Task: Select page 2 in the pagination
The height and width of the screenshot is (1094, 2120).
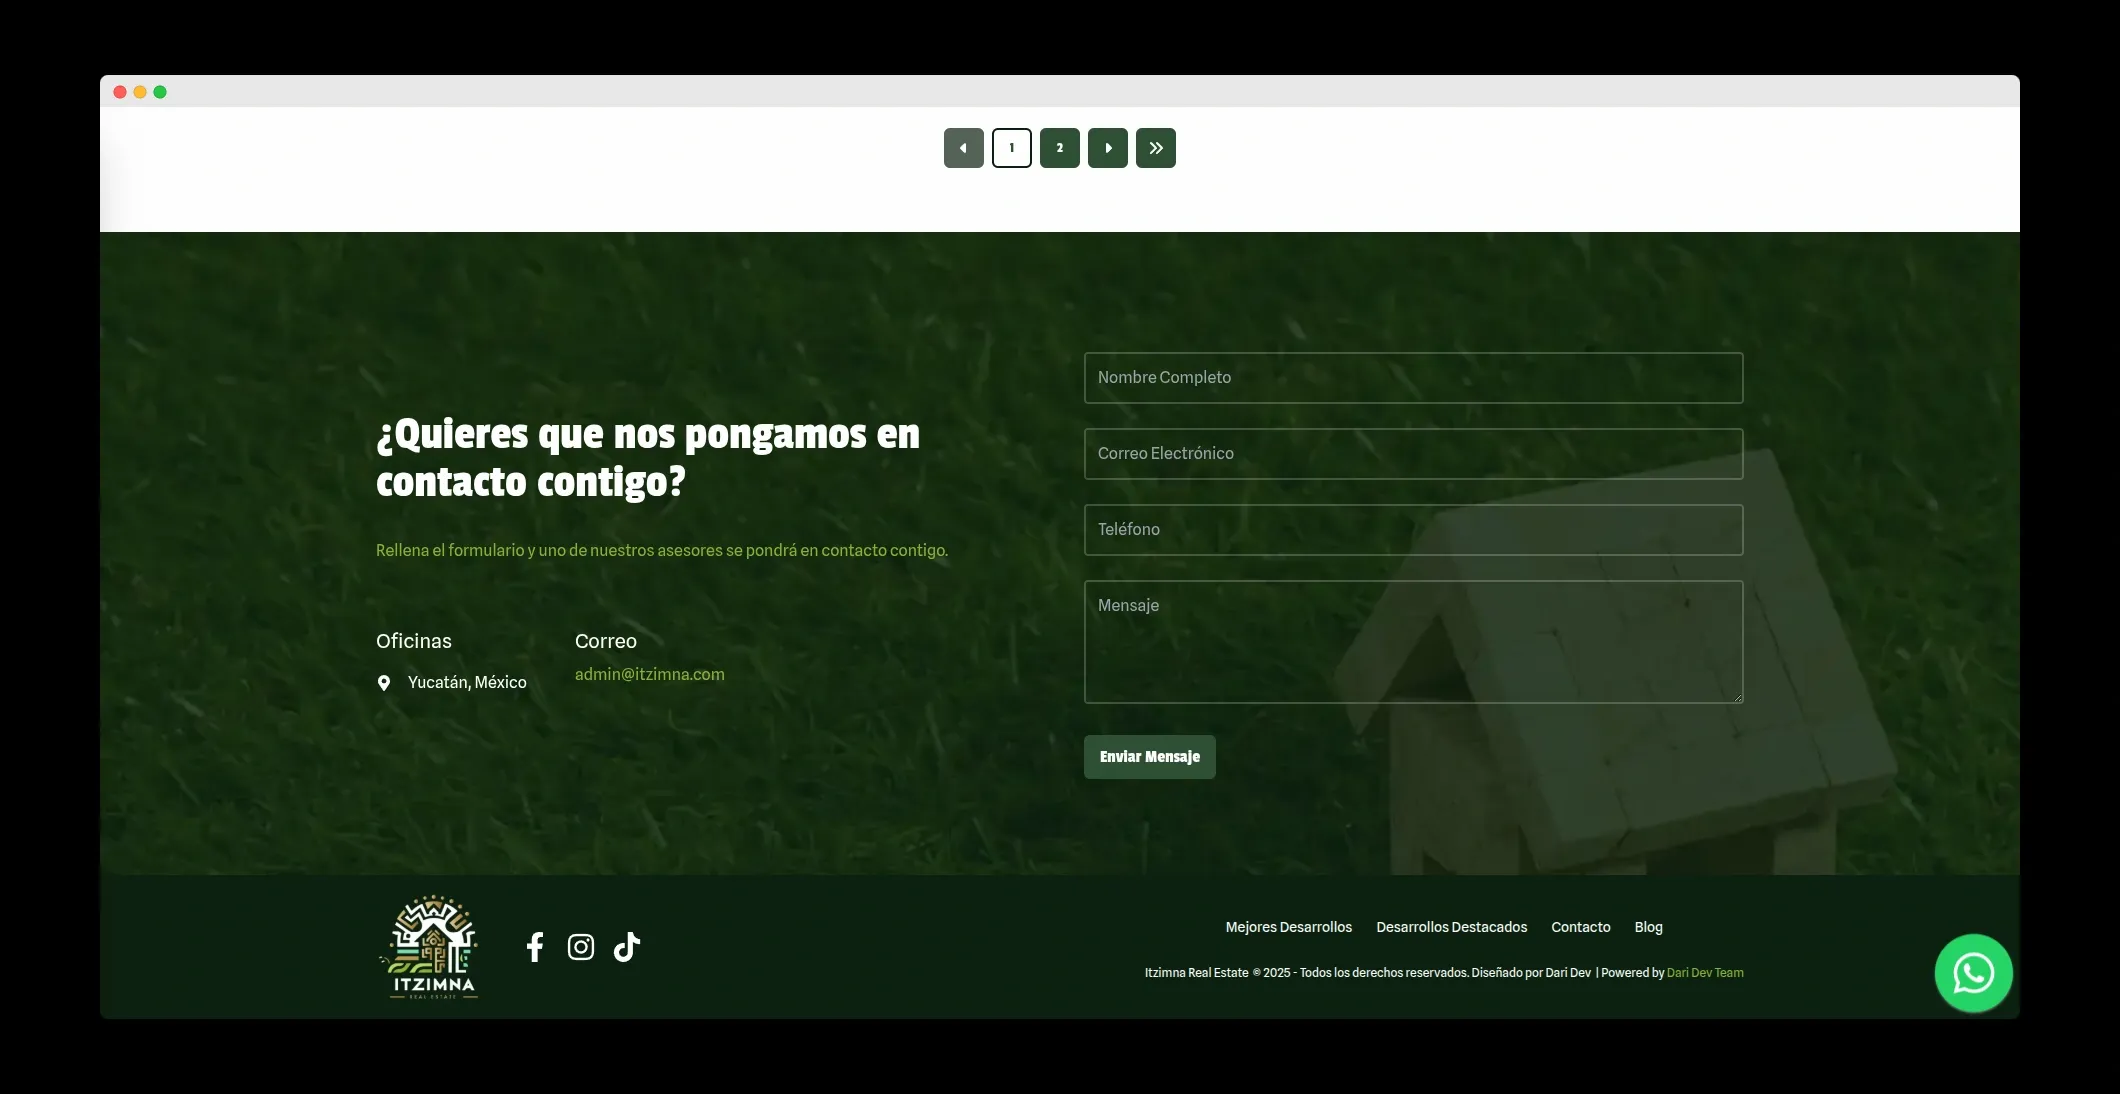Action: [x=1059, y=147]
